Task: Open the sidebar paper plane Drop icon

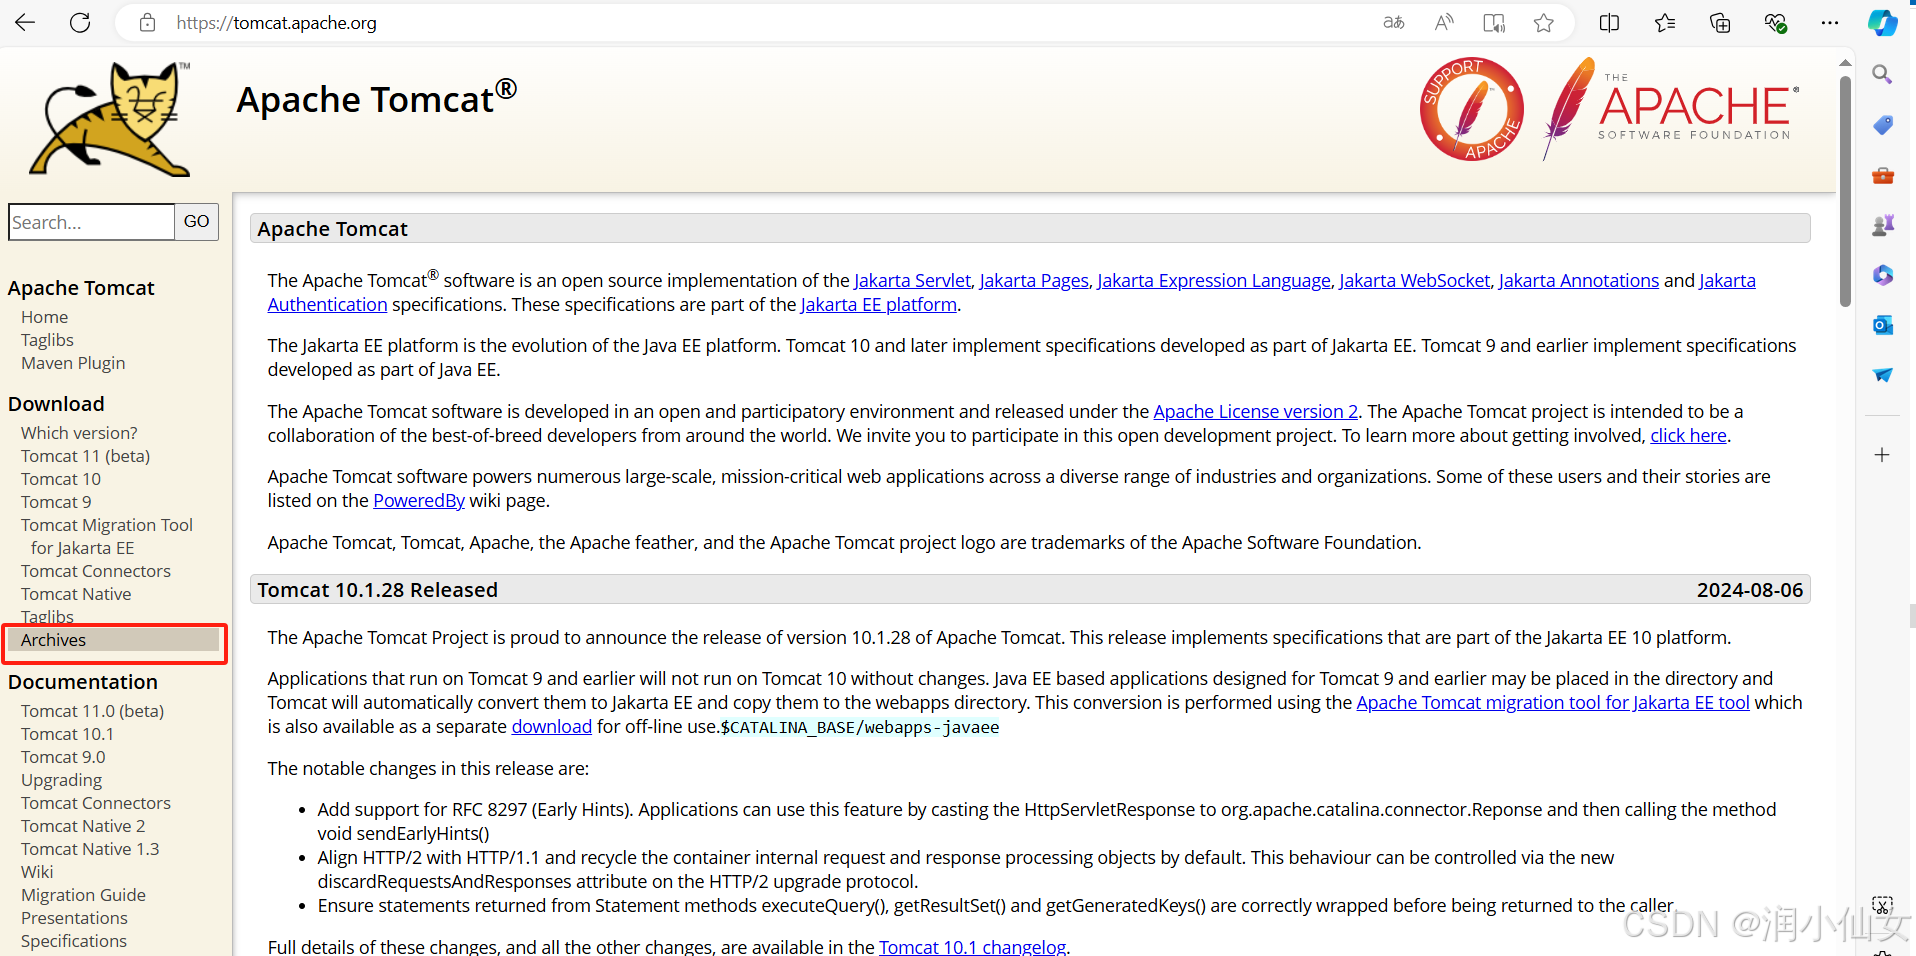Action: [1882, 375]
